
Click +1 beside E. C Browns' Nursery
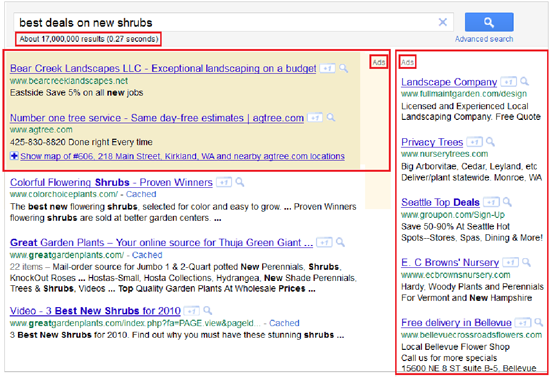[x=510, y=262]
